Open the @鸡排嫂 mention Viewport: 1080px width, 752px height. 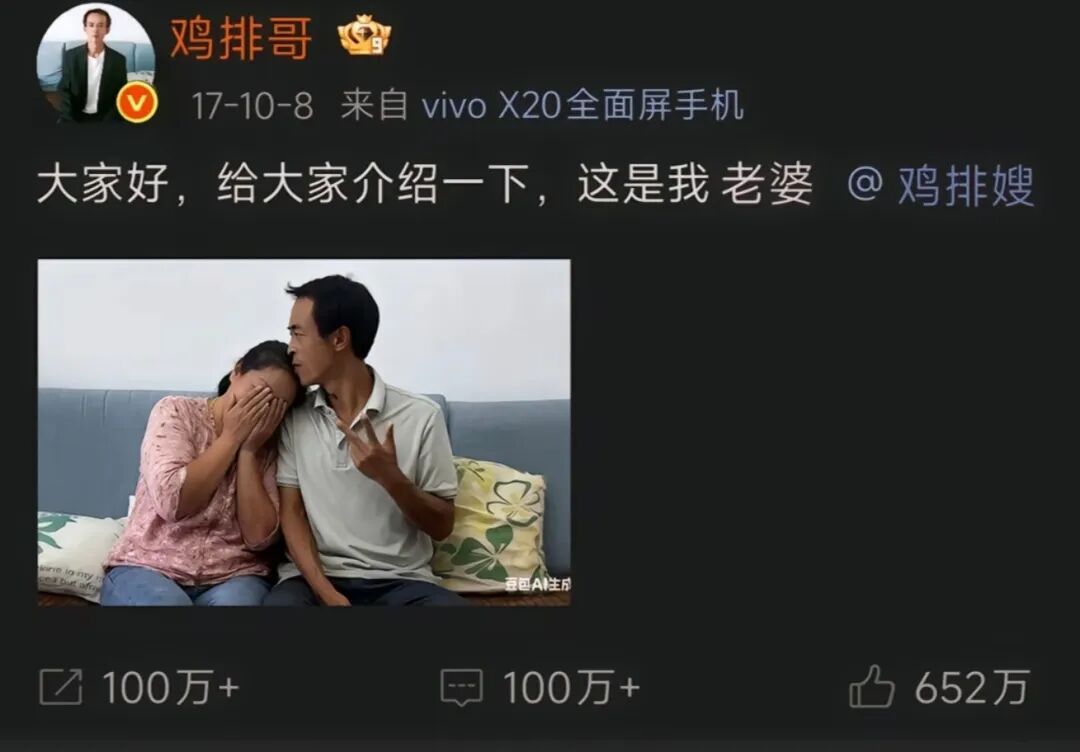(940, 185)
